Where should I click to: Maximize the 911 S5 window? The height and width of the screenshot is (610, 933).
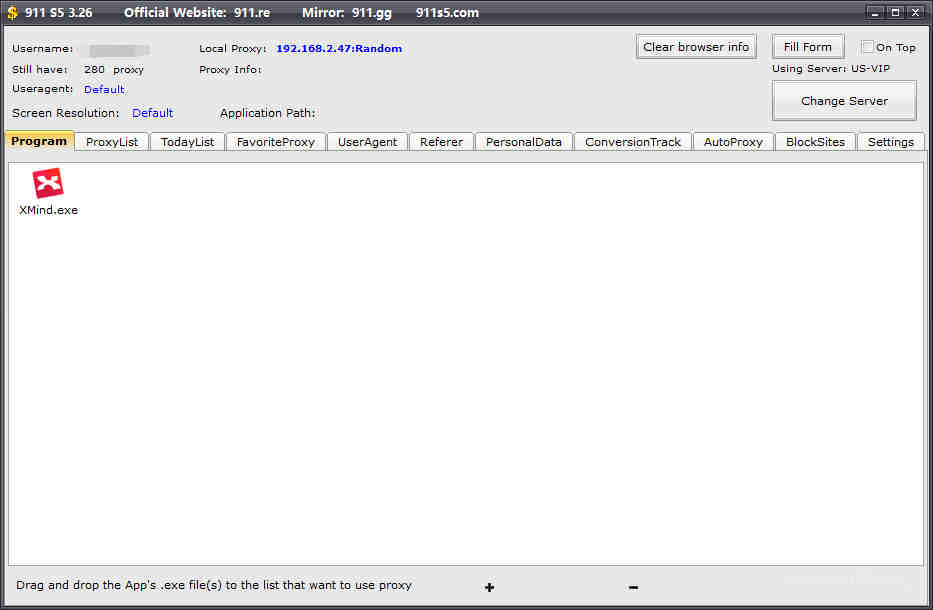[895, 12]
